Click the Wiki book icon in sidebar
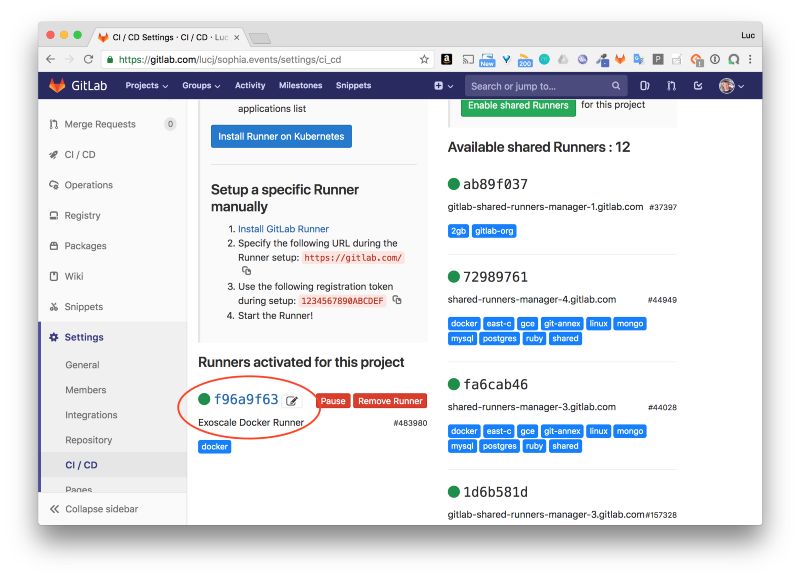 click(54, 276)
